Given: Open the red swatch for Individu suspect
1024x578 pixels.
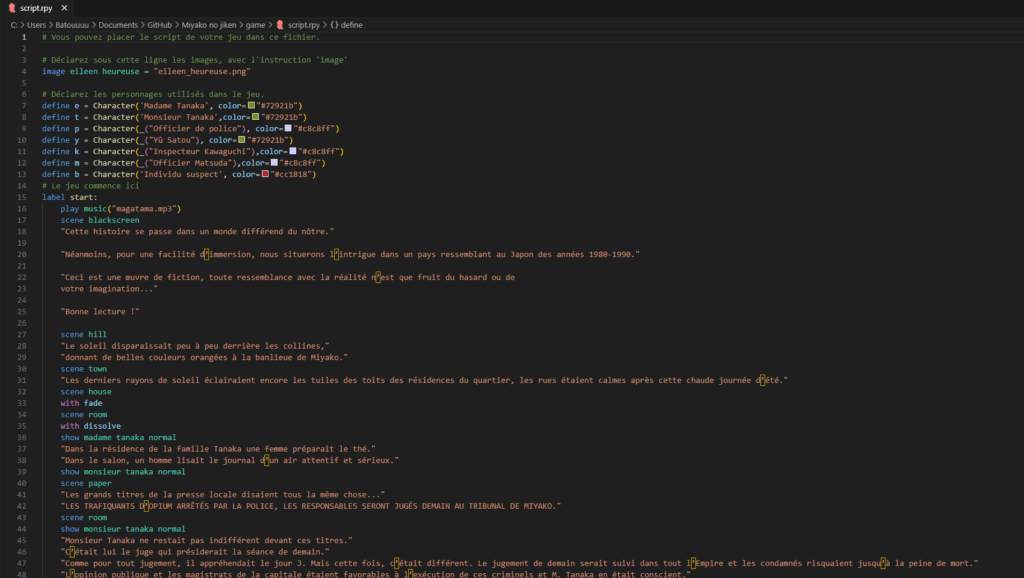Looking at the screenshot, I should (x=265, y=174).
